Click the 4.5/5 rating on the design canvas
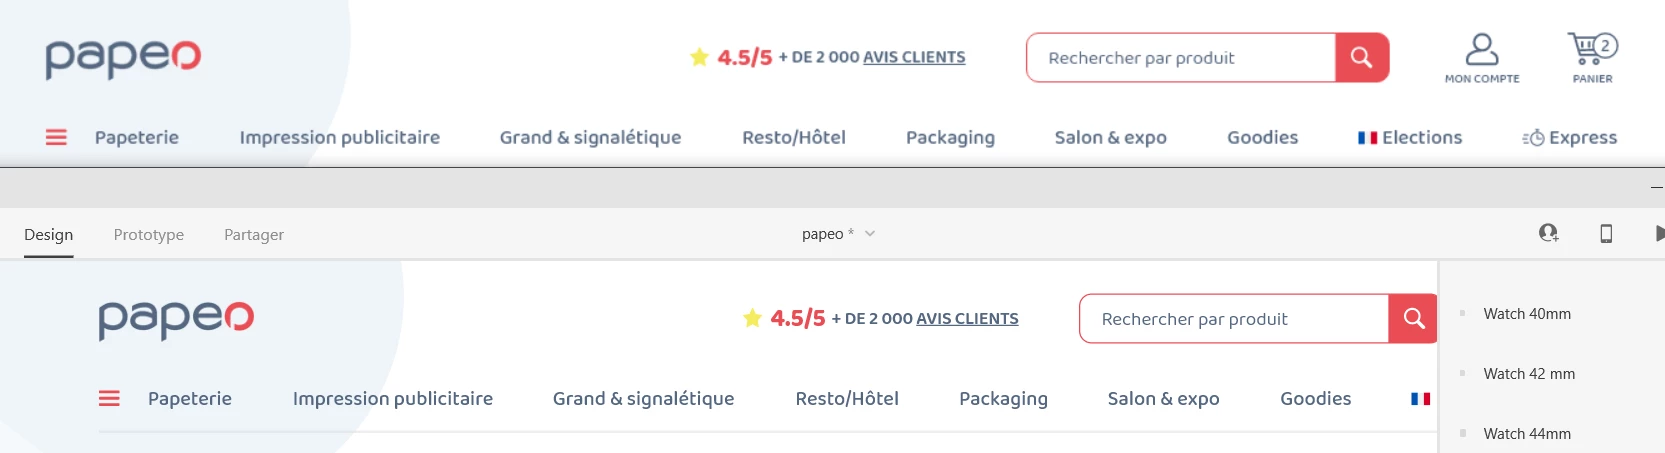Viewport: 1665px width, 453px height. tap(798, 319)
